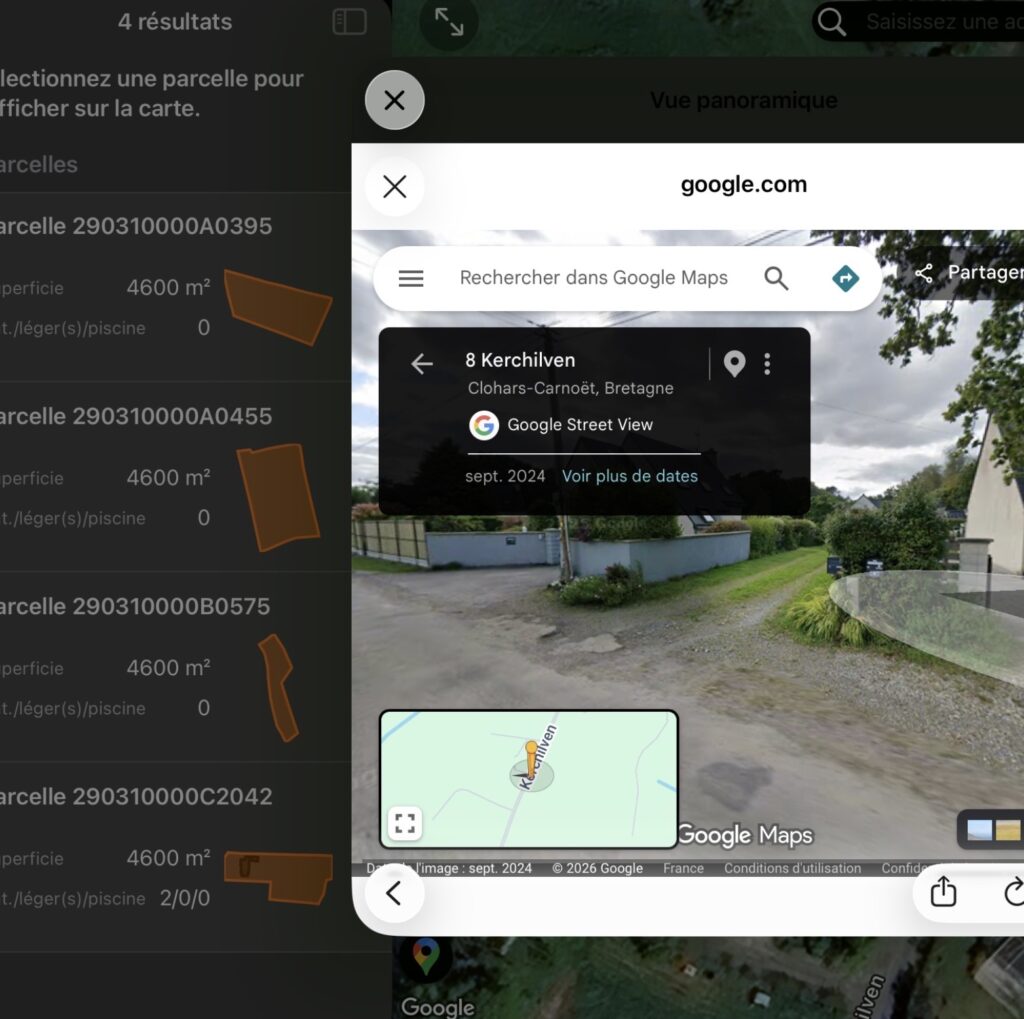Click the orange shape of parcel A0455
The width and height of the screenshot is (1024, 1019).
point(278,498)
